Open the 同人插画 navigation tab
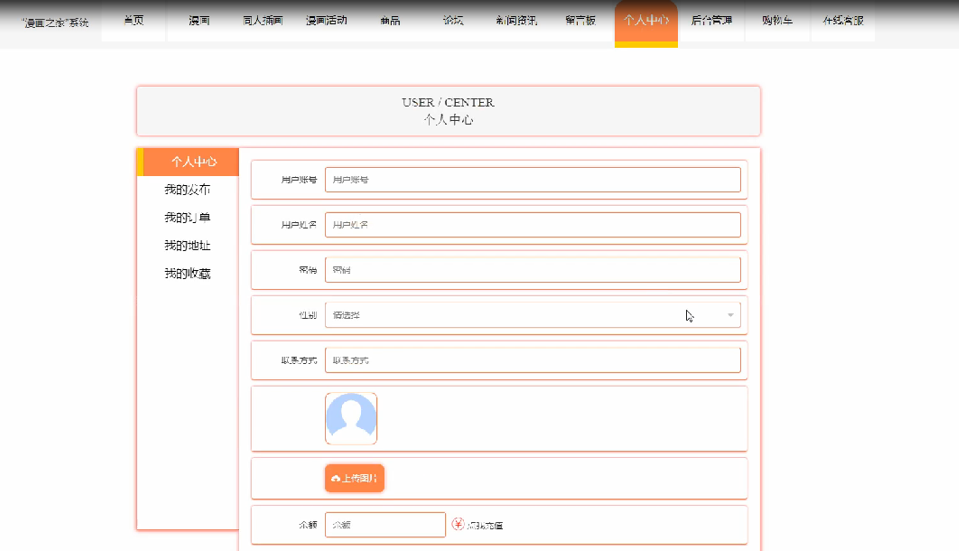Screen dimensions: 959x552 click(262, 20)
